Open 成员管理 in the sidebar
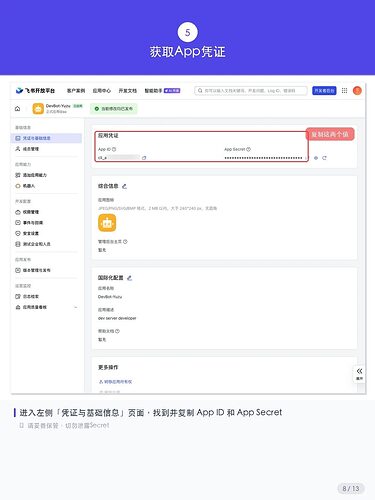Viewport: 375px width, 500px height. tap(27, 149)
